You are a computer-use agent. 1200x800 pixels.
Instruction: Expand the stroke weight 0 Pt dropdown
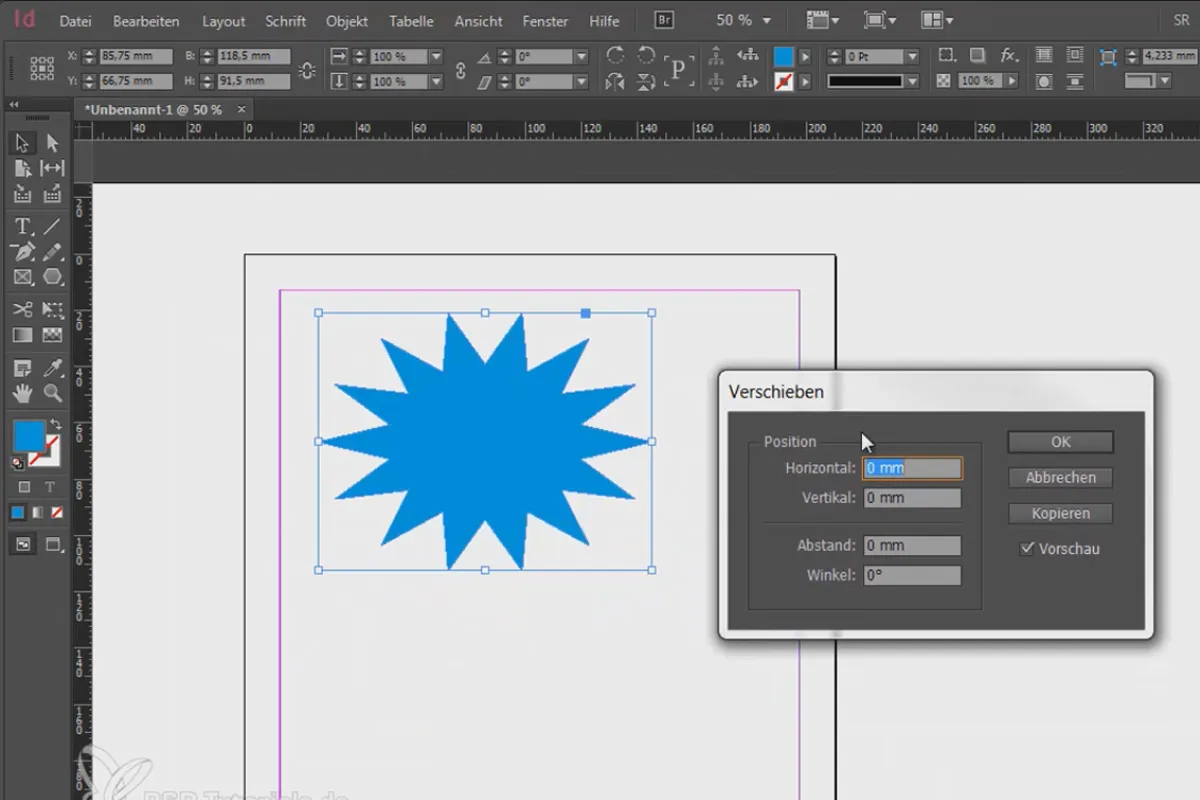pos(911,57)
